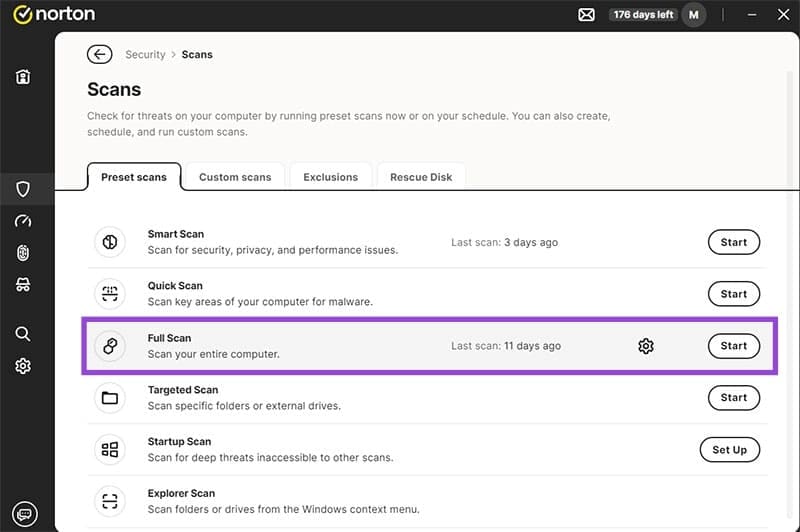800x532 pixels.
Task: Open the Identity incognito sidebar icon
Action: point(23,285)
